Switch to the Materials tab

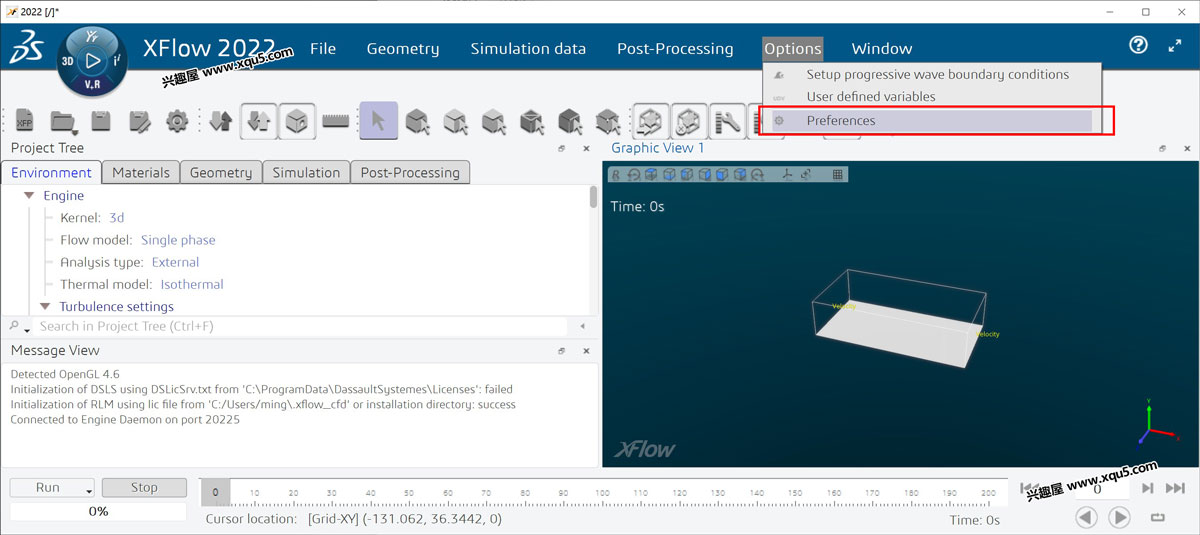pos(141,172)
